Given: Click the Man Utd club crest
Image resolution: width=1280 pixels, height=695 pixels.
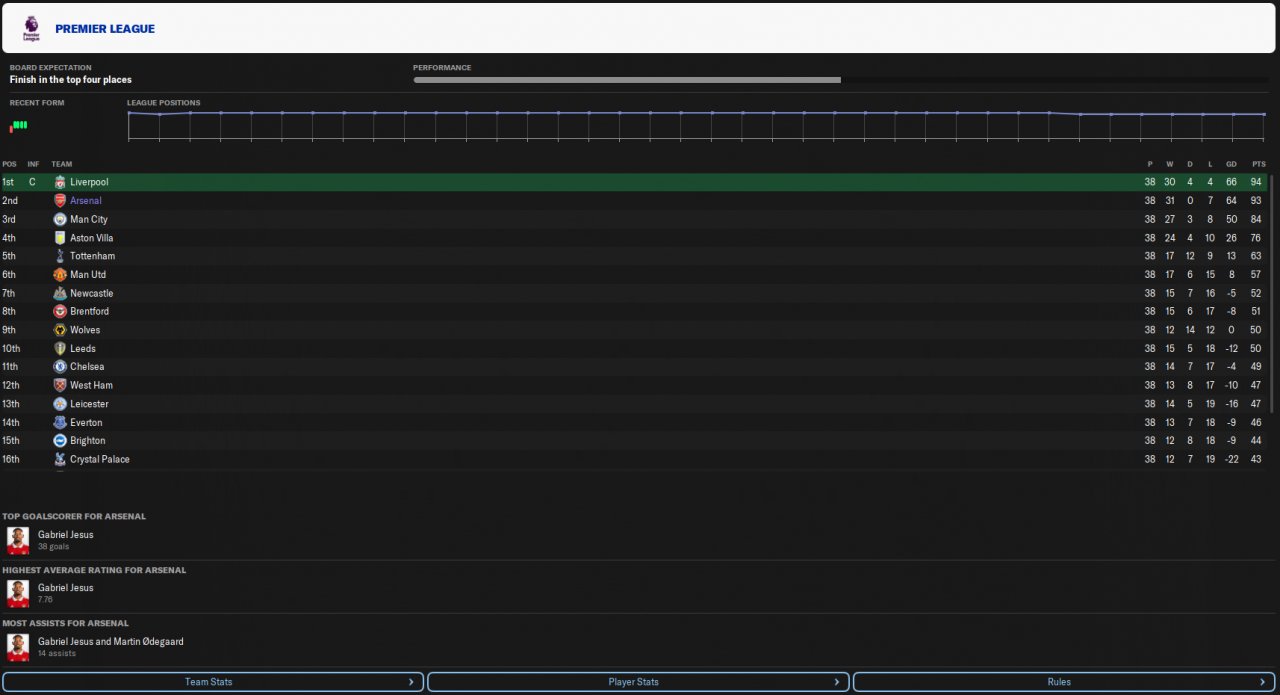Looking at the screenshot, I should (60, 274).
